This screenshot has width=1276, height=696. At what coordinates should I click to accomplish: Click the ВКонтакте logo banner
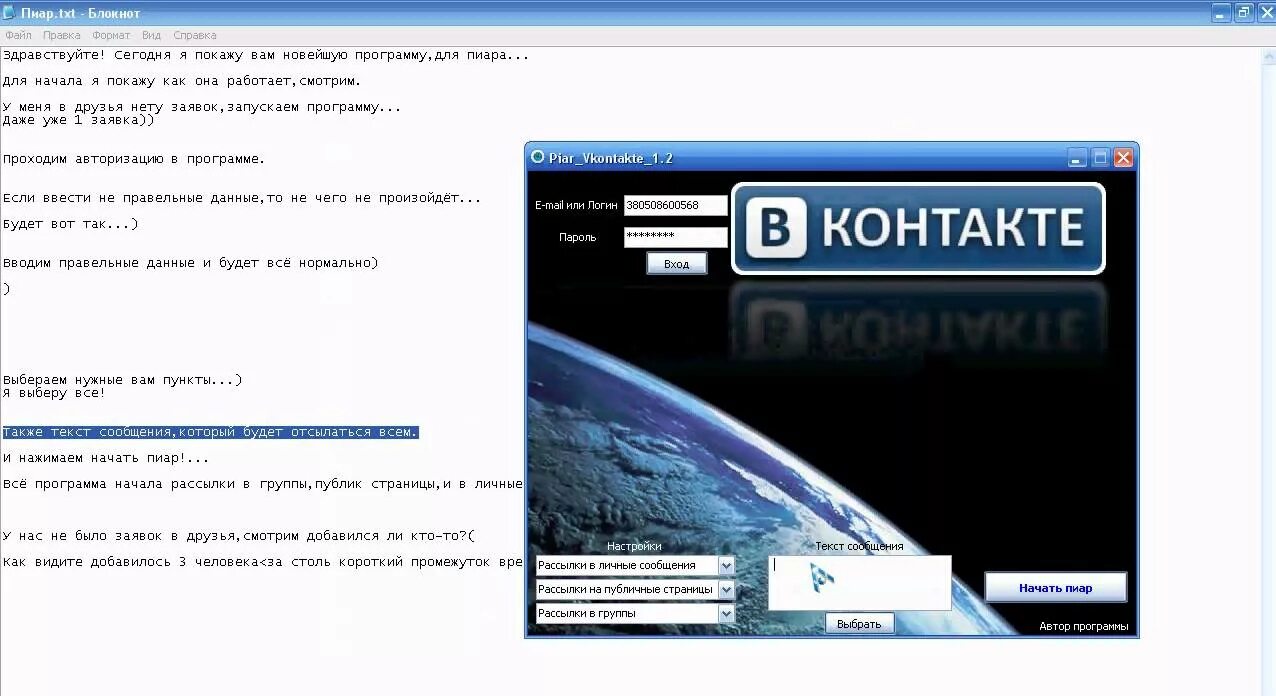click(918, 228)
